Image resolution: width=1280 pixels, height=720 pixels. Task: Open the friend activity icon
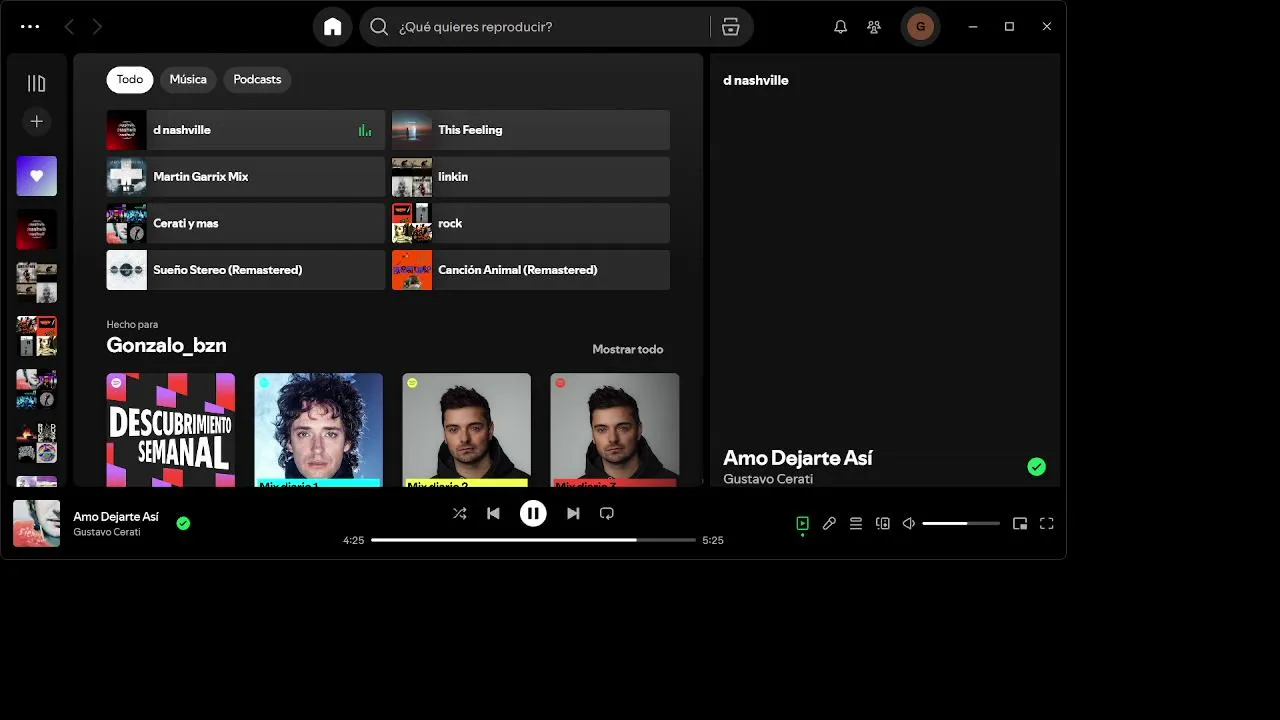[x=874, y=27]
